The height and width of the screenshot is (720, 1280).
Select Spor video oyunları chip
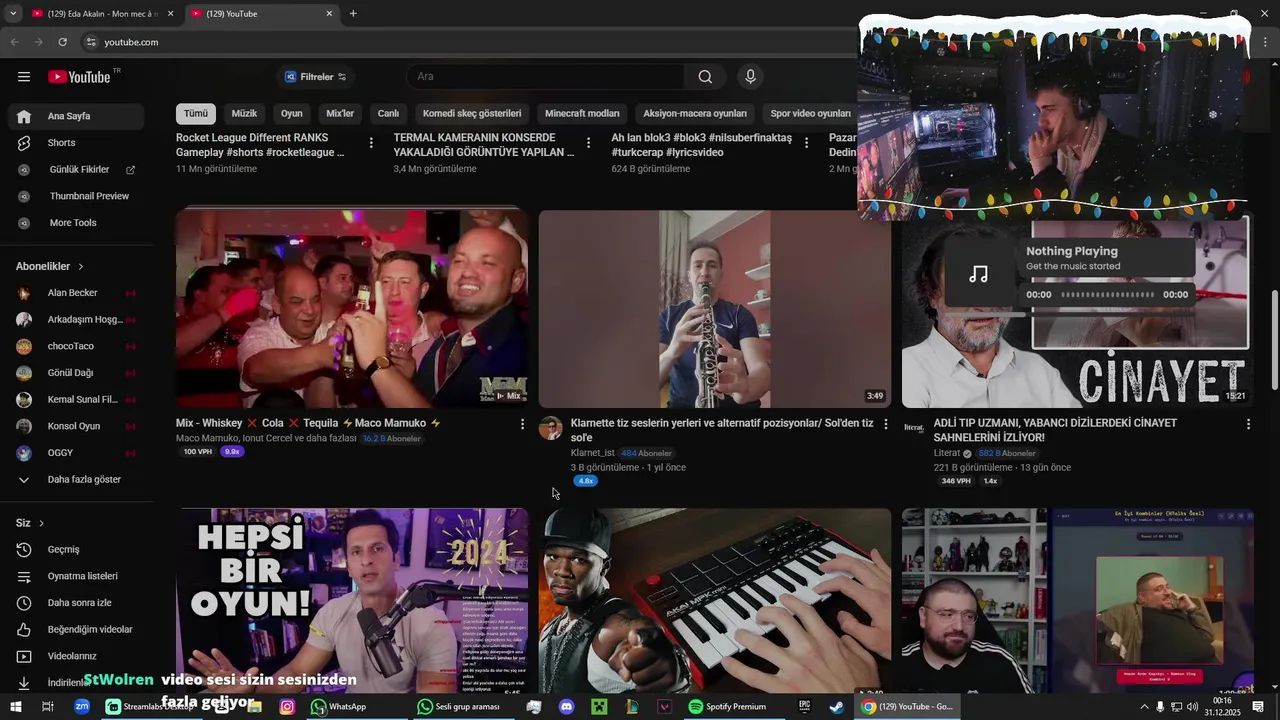click(x=810, y=113)
